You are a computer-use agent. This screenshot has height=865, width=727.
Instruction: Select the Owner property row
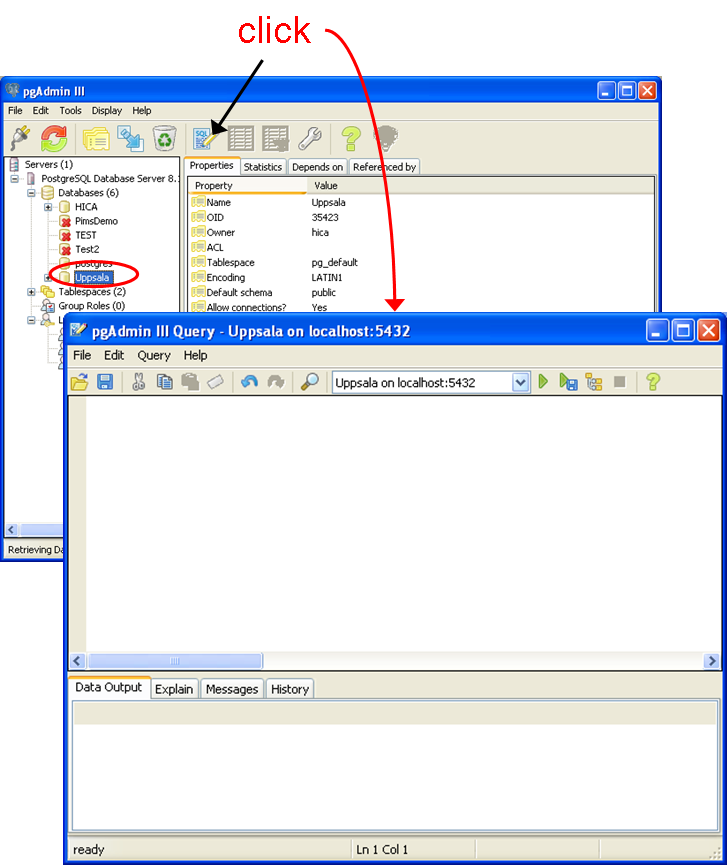click(422, 233)
